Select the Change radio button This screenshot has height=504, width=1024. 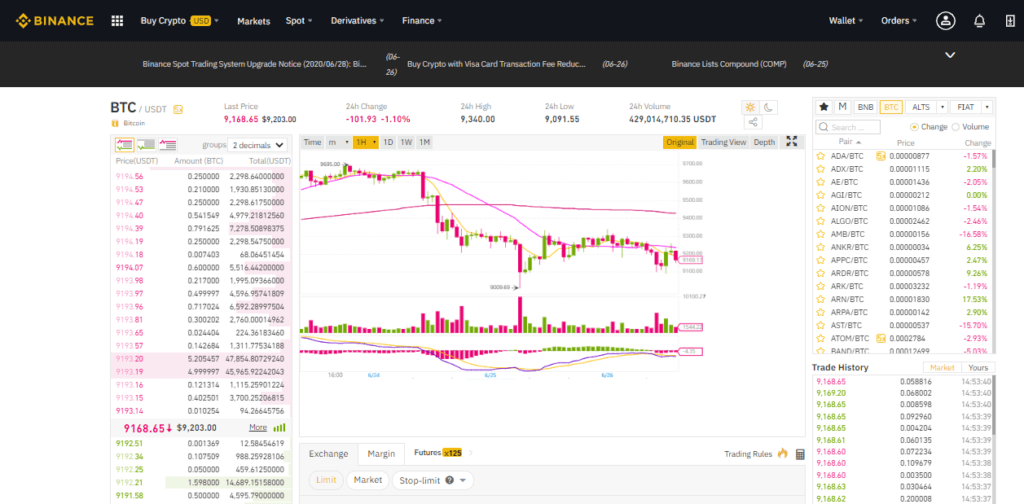click(914, 127)
